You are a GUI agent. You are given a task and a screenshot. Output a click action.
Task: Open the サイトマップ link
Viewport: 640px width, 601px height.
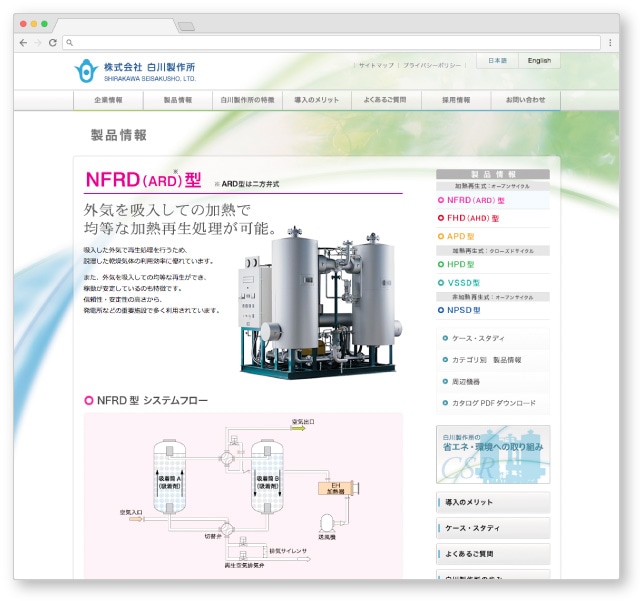(376, 65)
